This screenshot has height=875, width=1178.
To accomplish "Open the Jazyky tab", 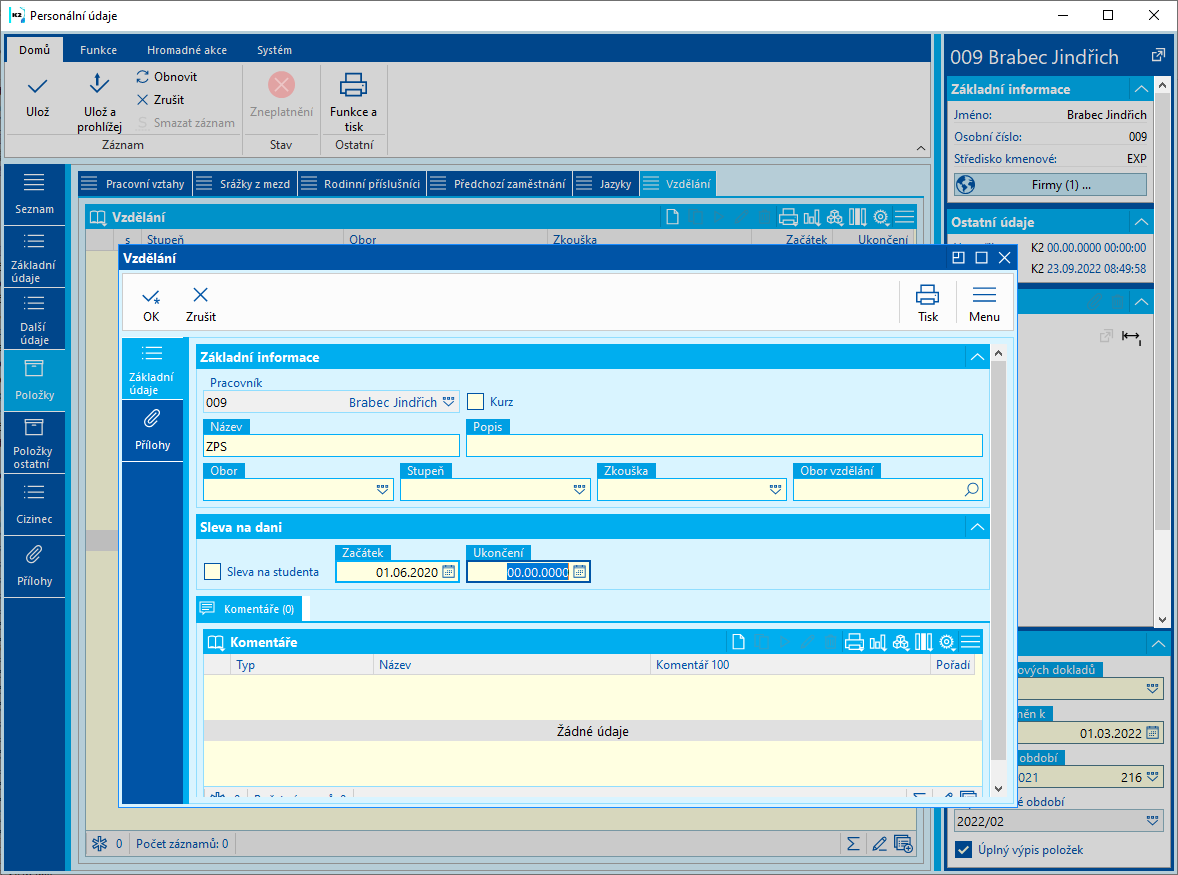I will [x=606, y=184].
